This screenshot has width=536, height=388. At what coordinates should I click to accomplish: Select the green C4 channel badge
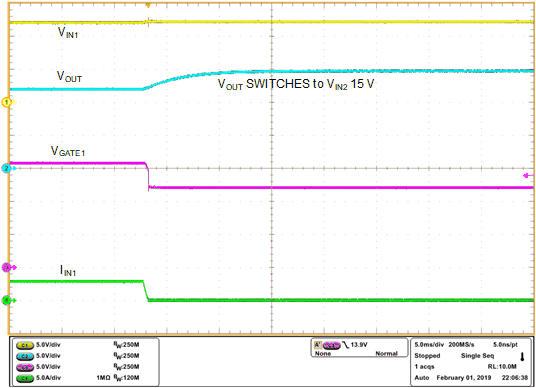pos(25,378)
